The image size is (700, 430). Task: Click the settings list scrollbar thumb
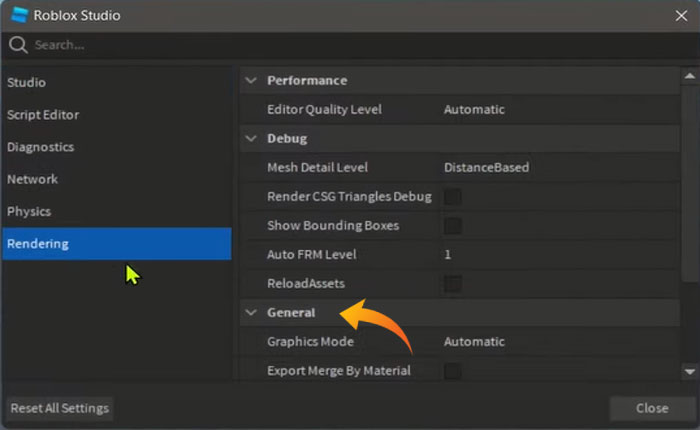point(690,183)
